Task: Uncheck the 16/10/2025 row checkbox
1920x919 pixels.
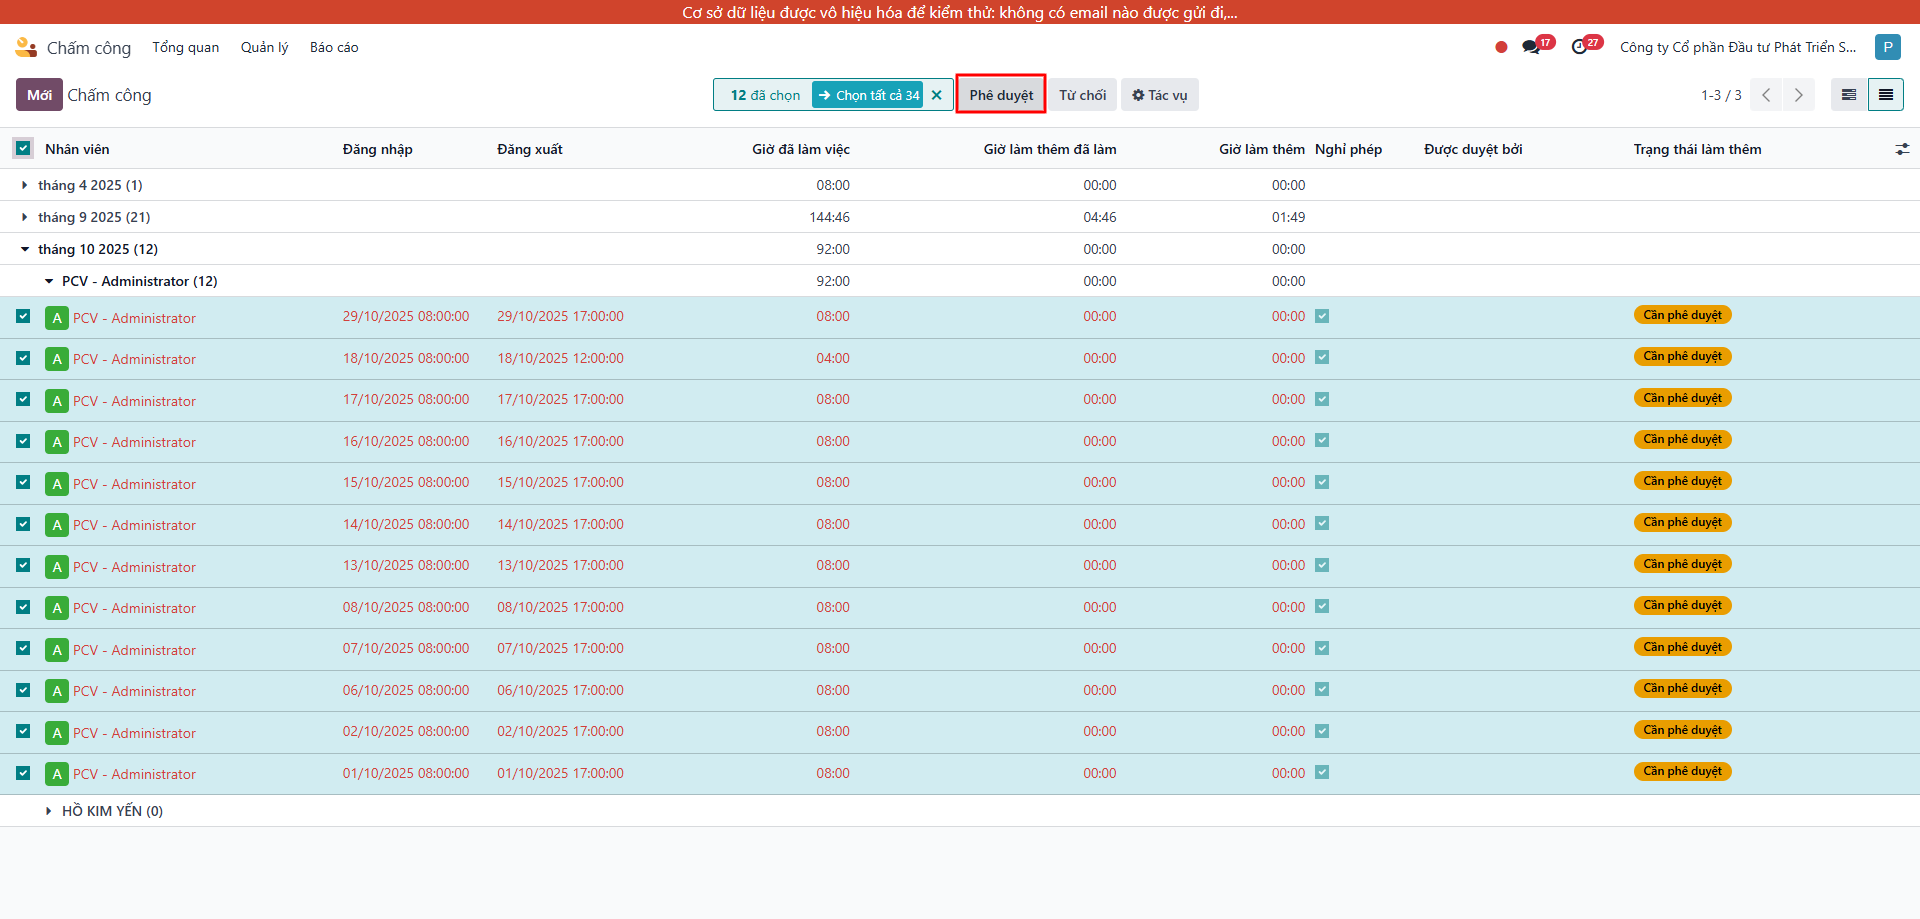Action: [23, 441]
